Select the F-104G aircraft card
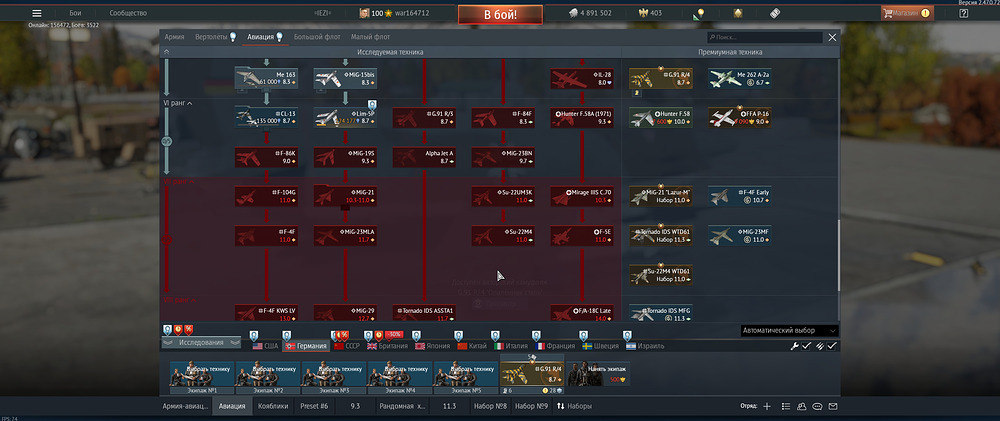Image resolution: width=1000 pixels, height=421 pixels. [267, 196]
